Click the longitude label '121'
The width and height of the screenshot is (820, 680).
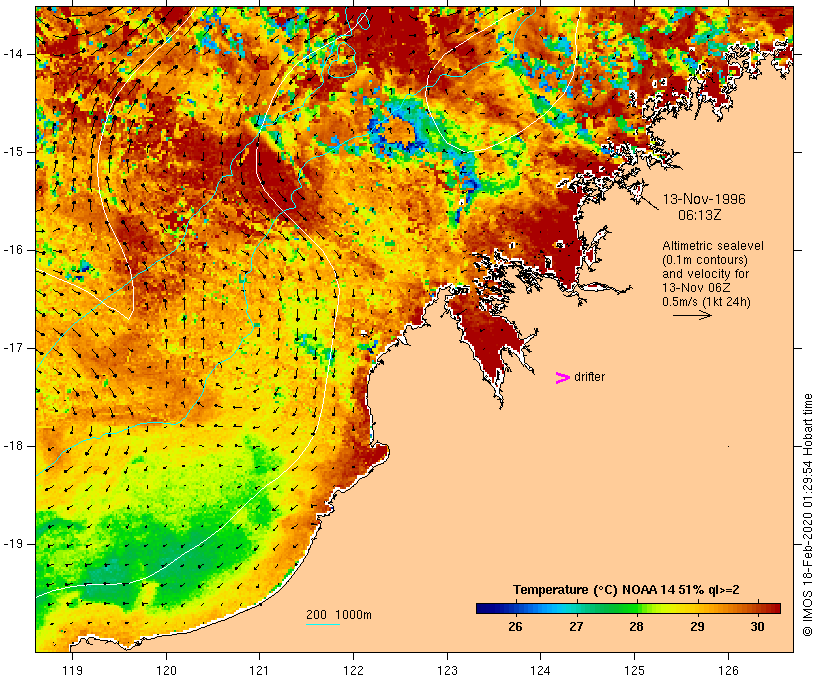(259, 670)
